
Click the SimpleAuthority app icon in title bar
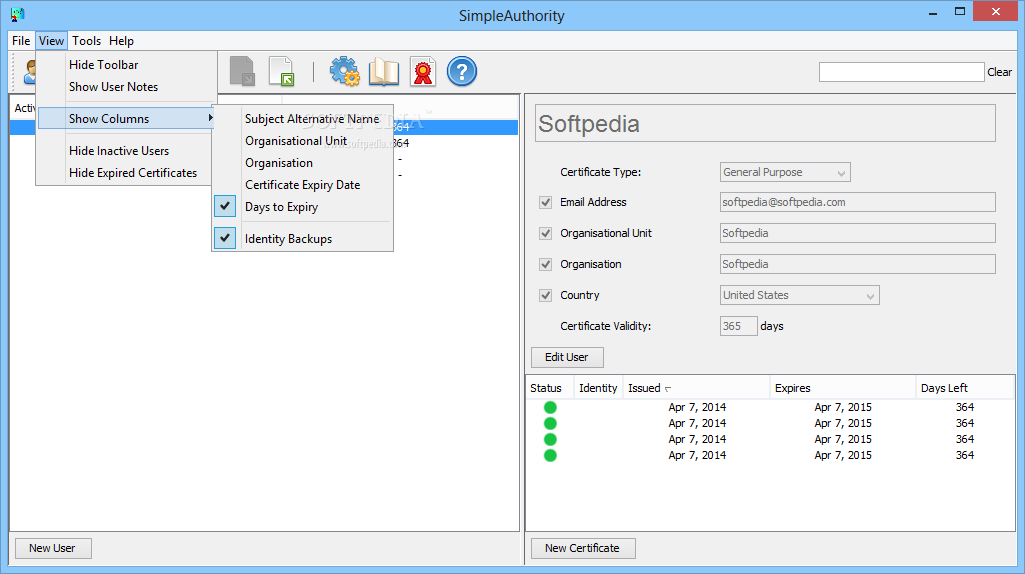(17, 14)
